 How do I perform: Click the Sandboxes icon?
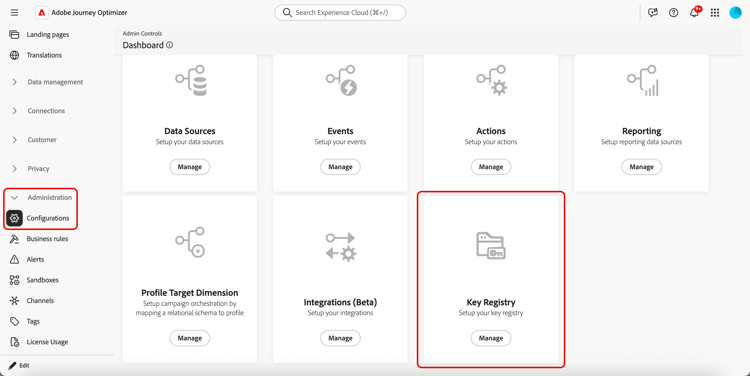(x=14, y=280)
